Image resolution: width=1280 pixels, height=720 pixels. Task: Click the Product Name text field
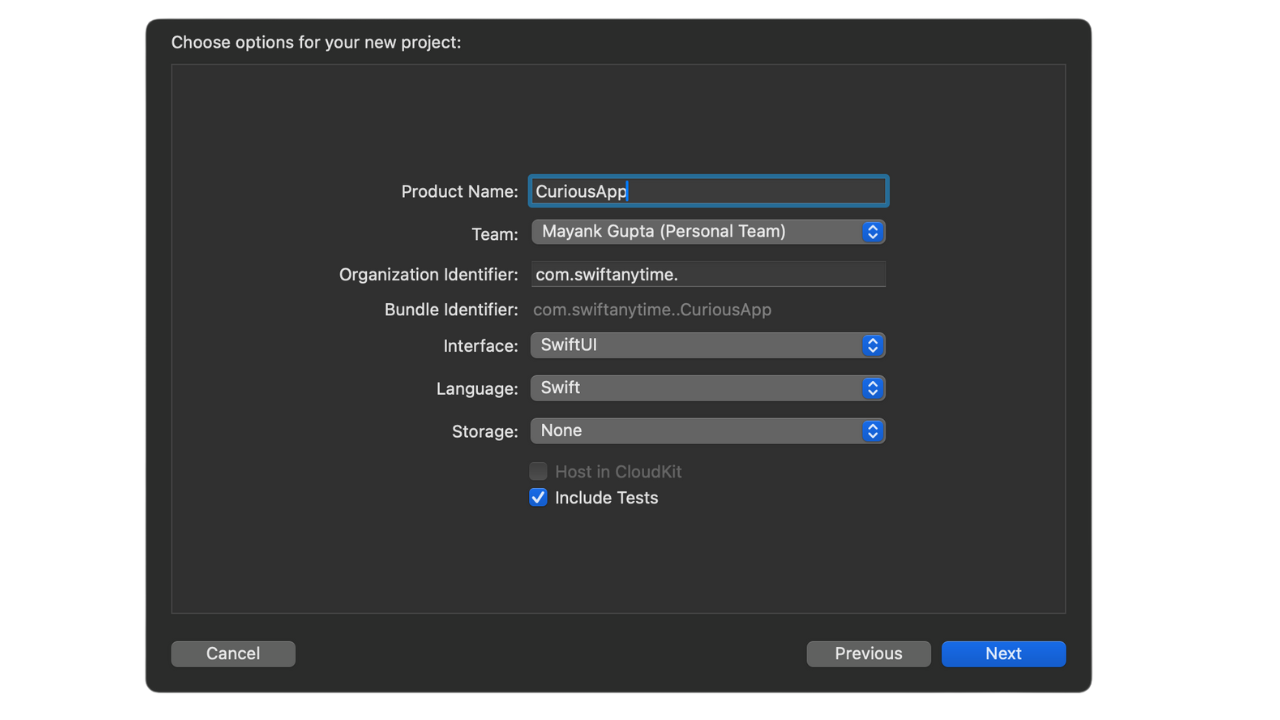point(708,191)
